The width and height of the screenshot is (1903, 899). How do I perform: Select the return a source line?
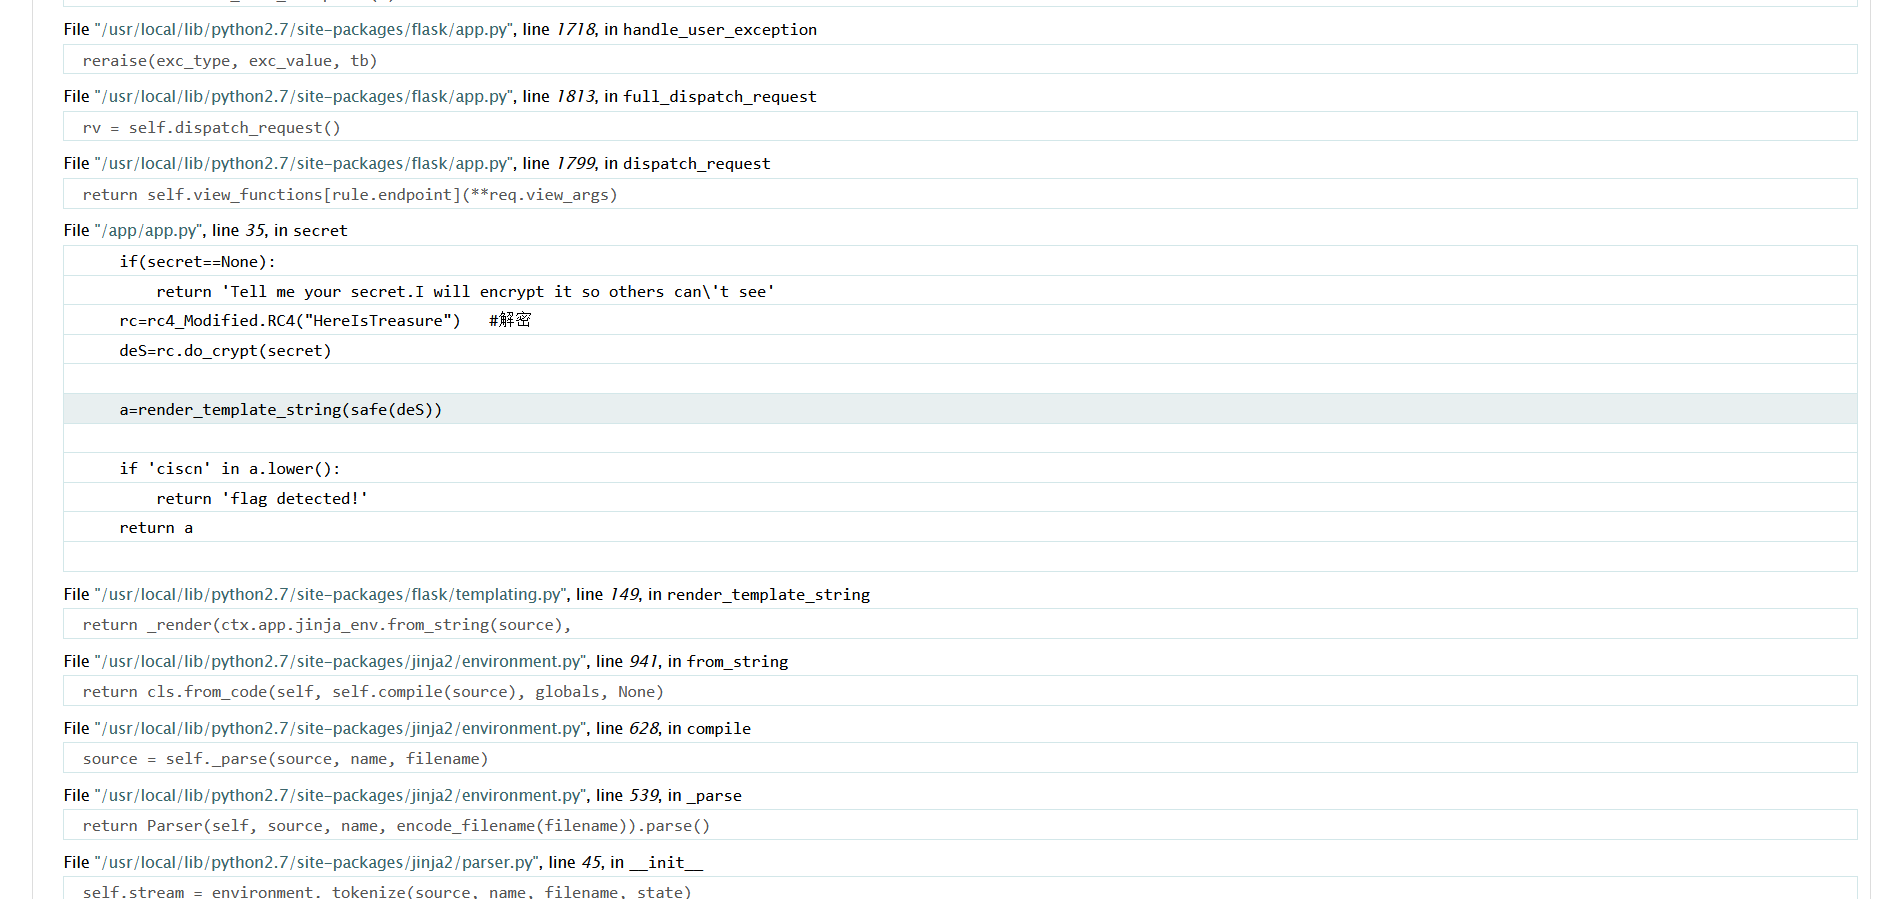pyautogui.click(x=960, y=527)
